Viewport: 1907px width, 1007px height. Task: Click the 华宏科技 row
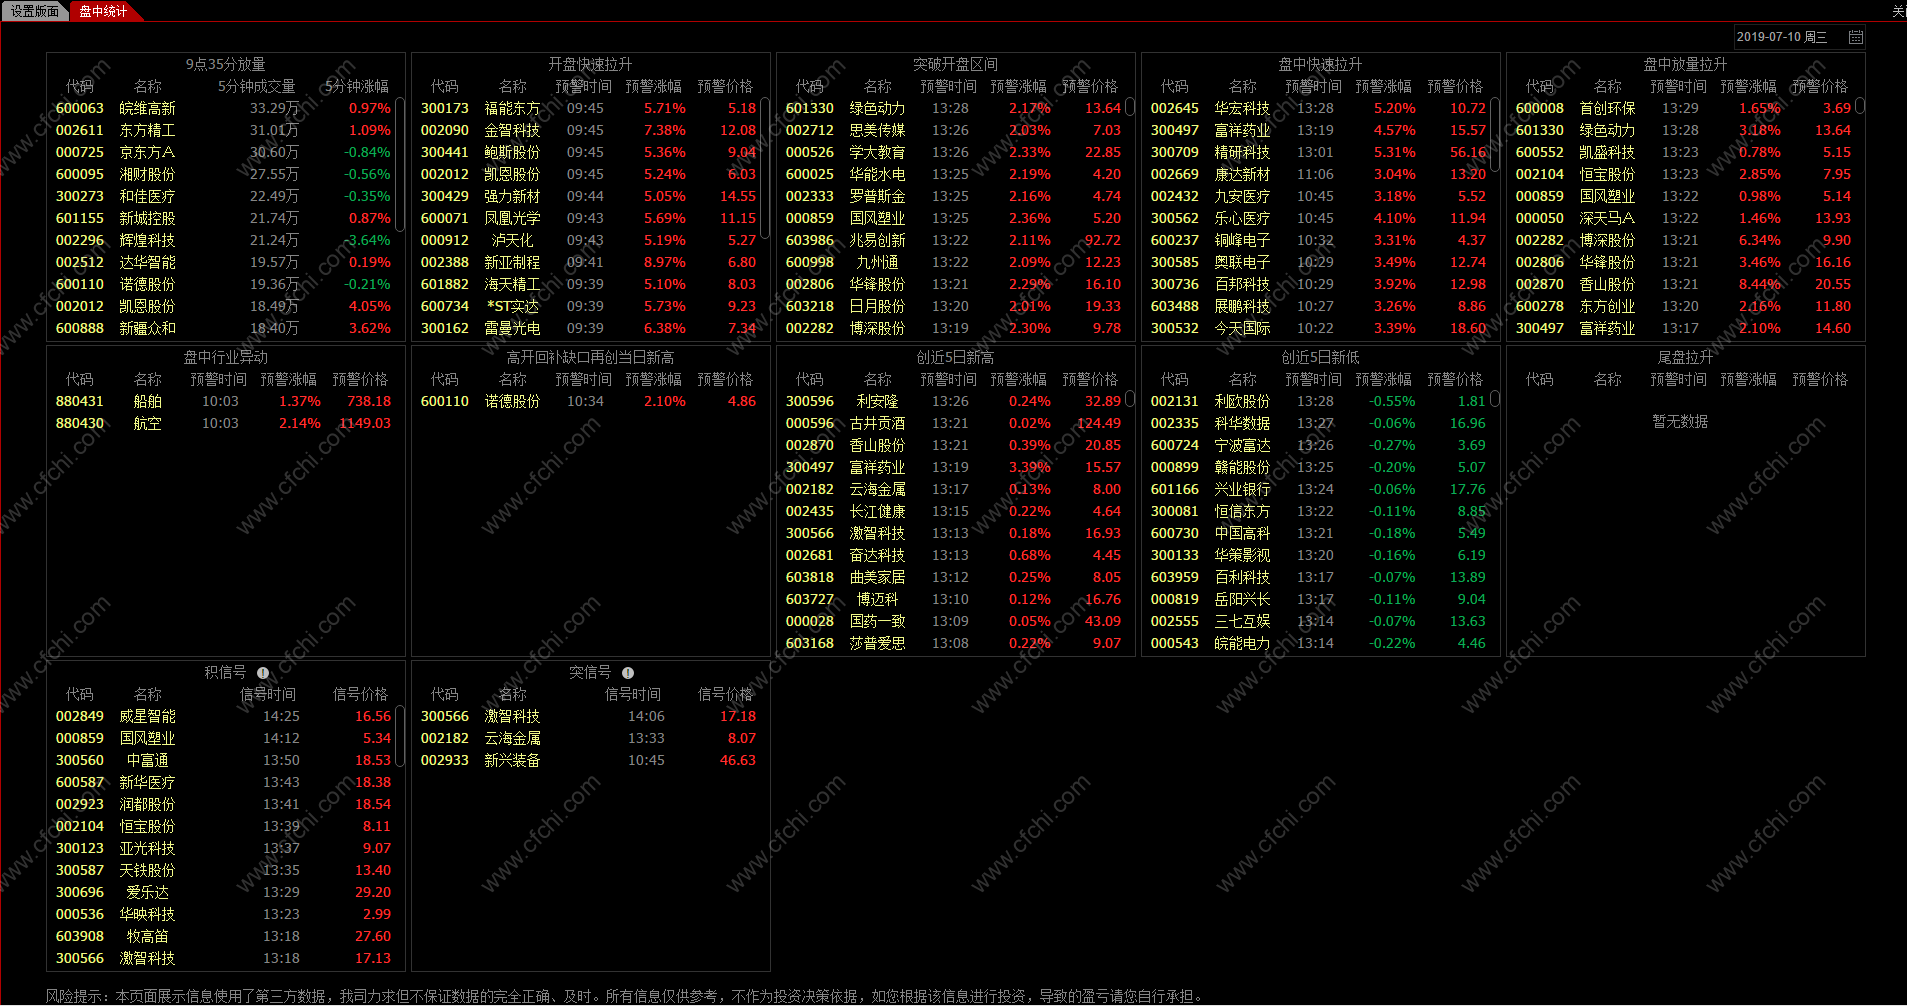click(1318, 108)
